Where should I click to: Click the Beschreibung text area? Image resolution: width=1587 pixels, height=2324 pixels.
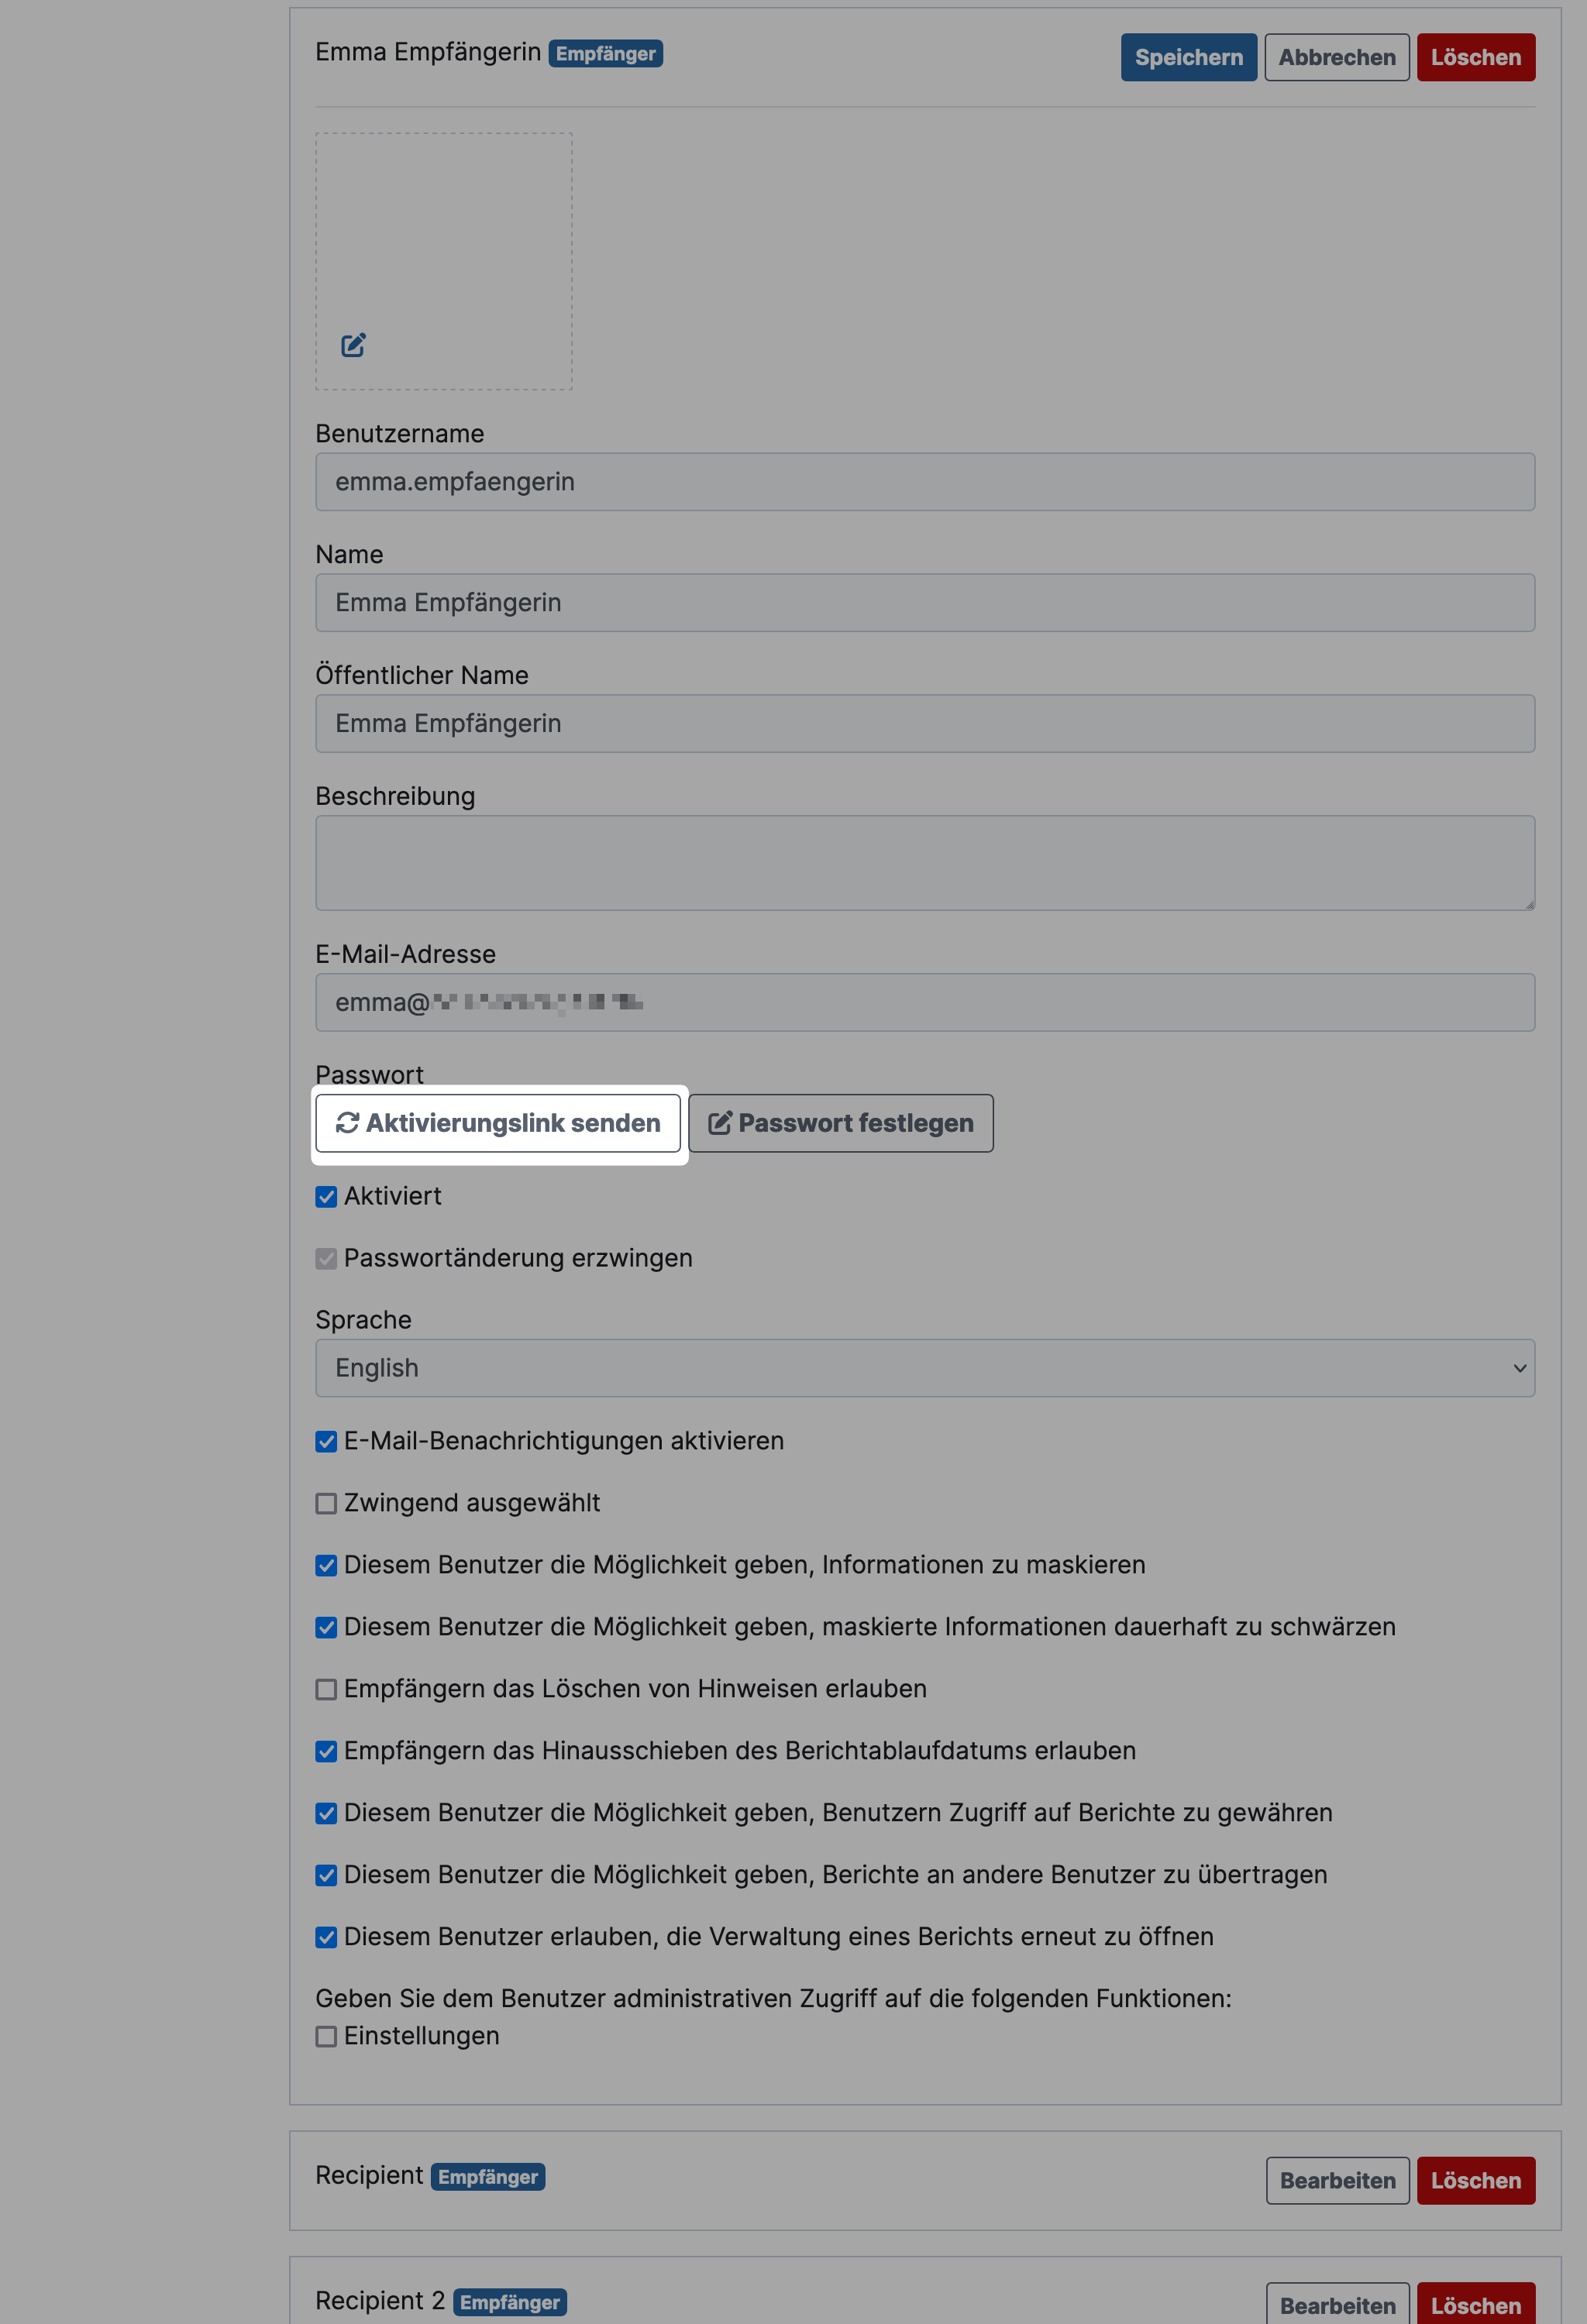[x=925, y=863]
